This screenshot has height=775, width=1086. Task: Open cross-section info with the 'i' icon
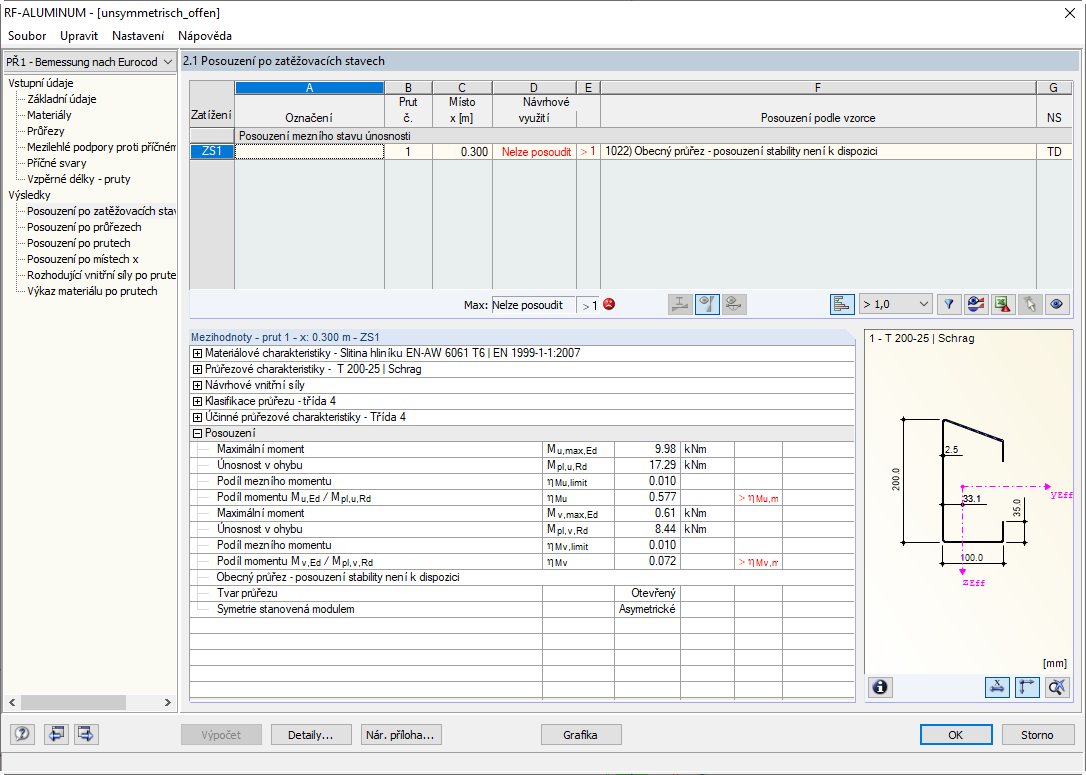[x=881, y=687]
